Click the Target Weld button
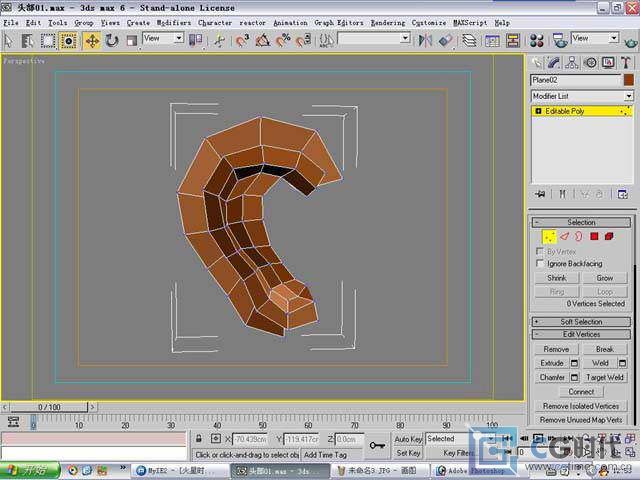This screenshot has height=480, width=640. point(604,378)
